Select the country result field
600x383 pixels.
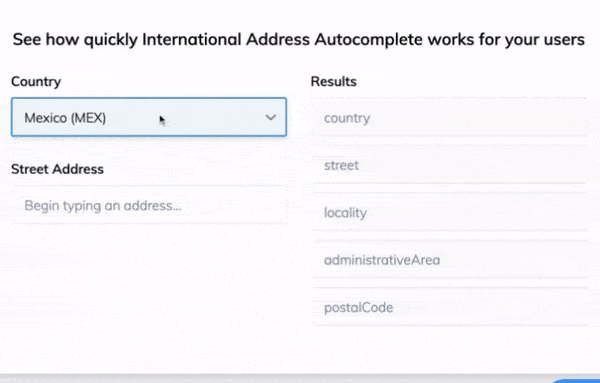pyautogui.click(x=450, y=117)
